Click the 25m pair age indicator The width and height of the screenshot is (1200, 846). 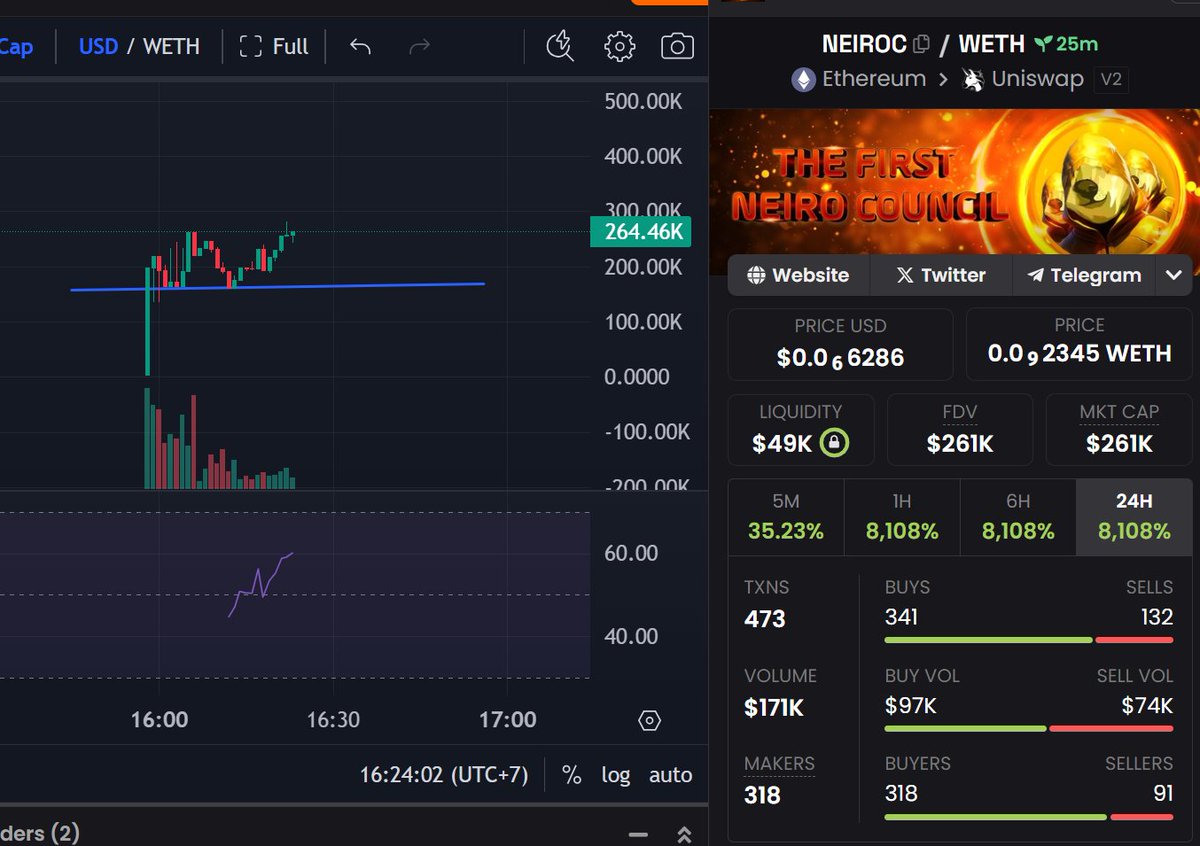tap(1078, 44)
